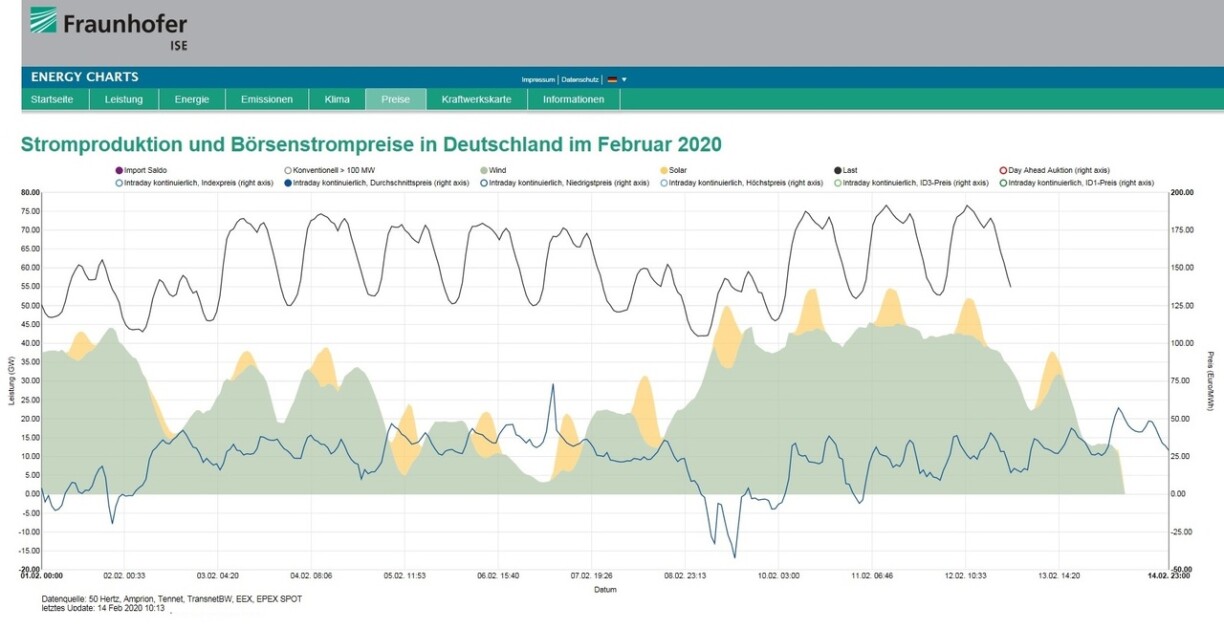
Task: Click the Fraunhofer ISE logo
Action: [108, 27]
